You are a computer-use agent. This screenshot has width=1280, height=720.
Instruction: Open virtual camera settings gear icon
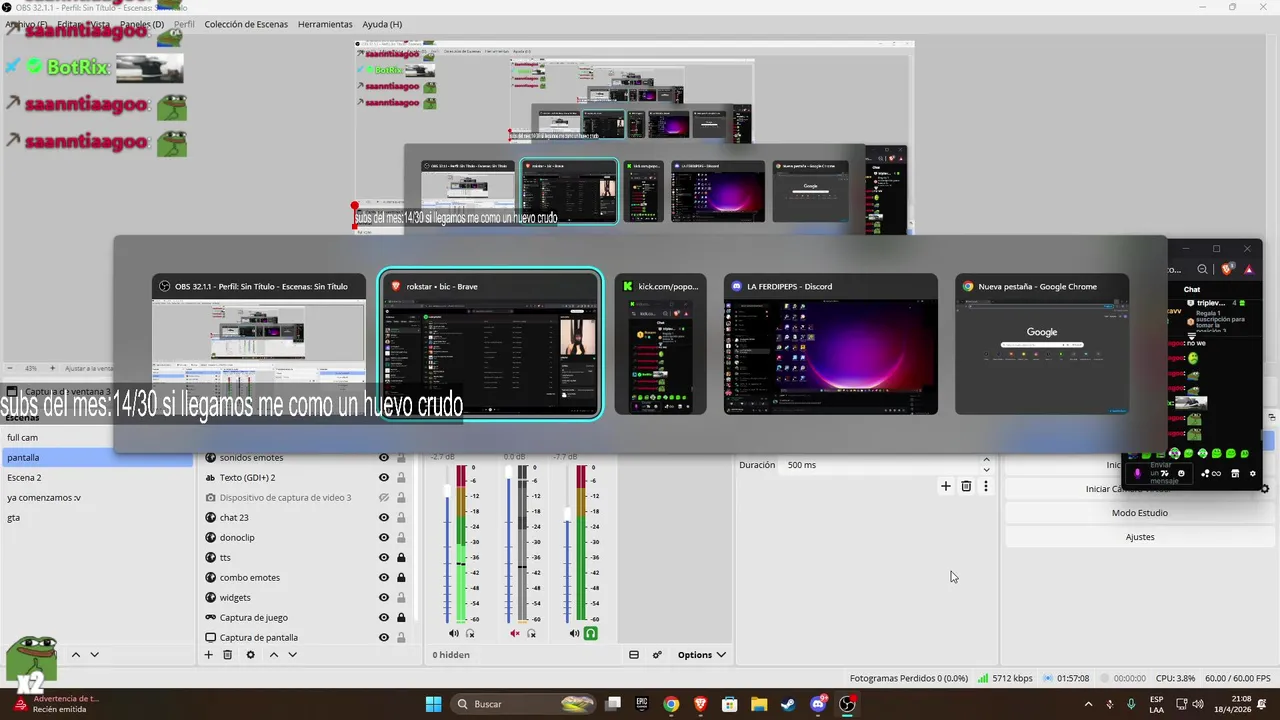1265,489
